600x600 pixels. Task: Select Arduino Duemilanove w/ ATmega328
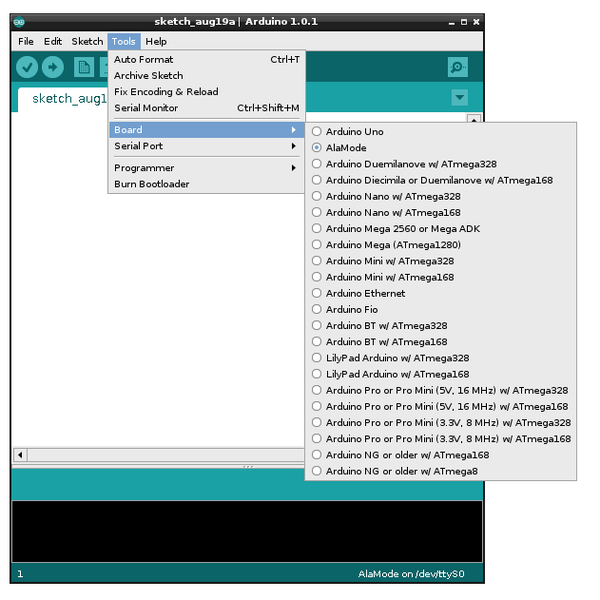(x=440, y=164)
